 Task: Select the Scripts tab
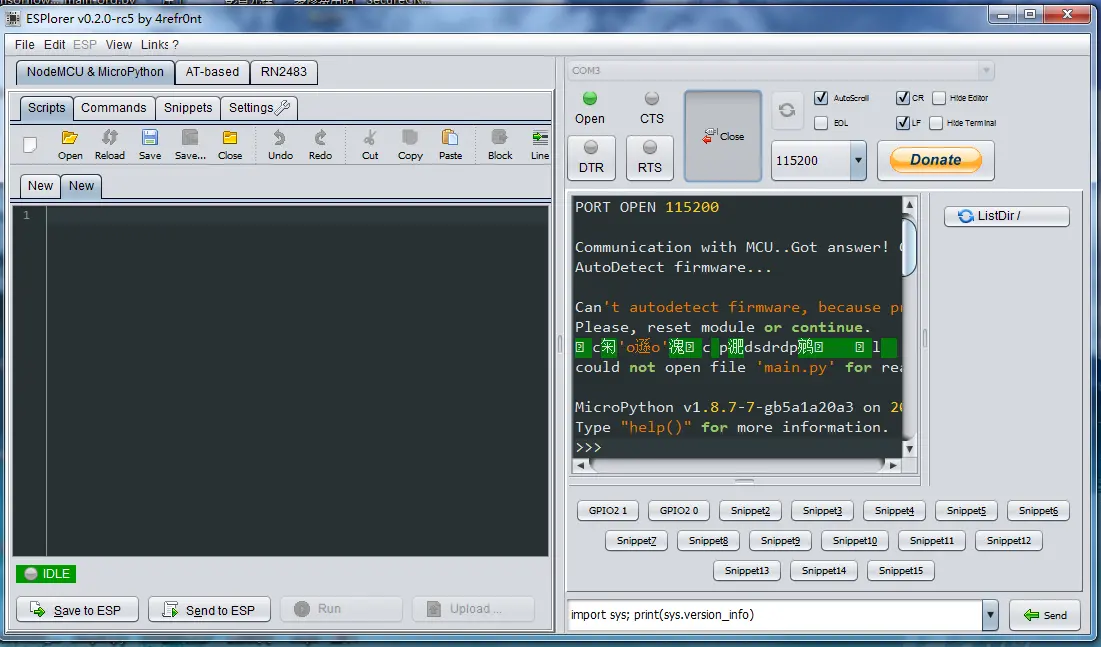46,107
